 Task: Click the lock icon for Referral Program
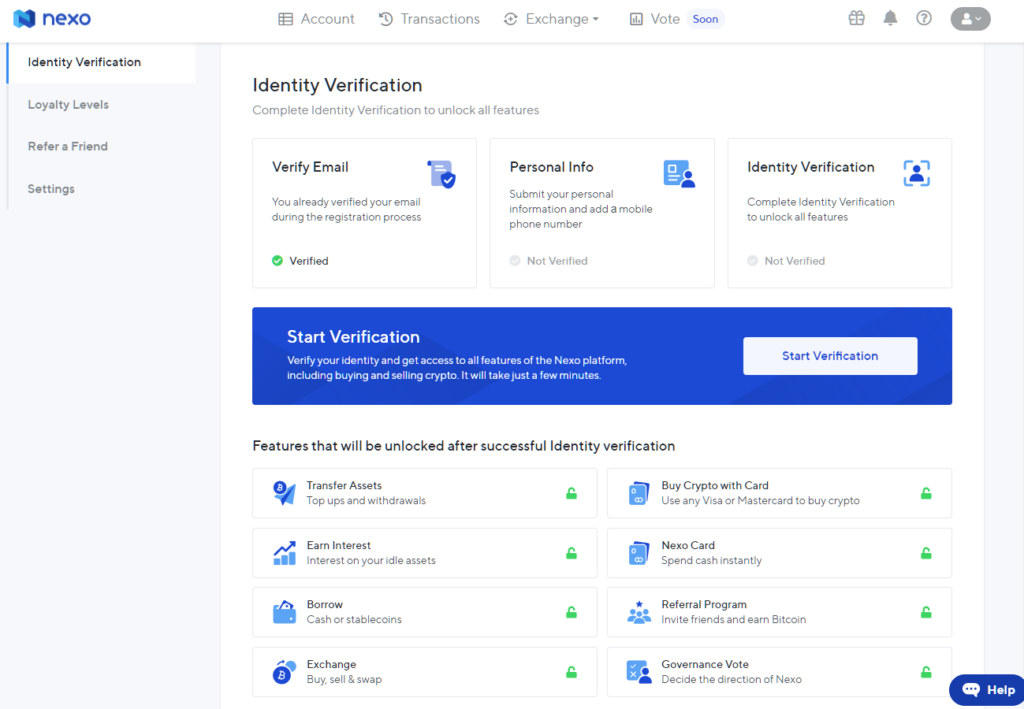coord(926,612)
